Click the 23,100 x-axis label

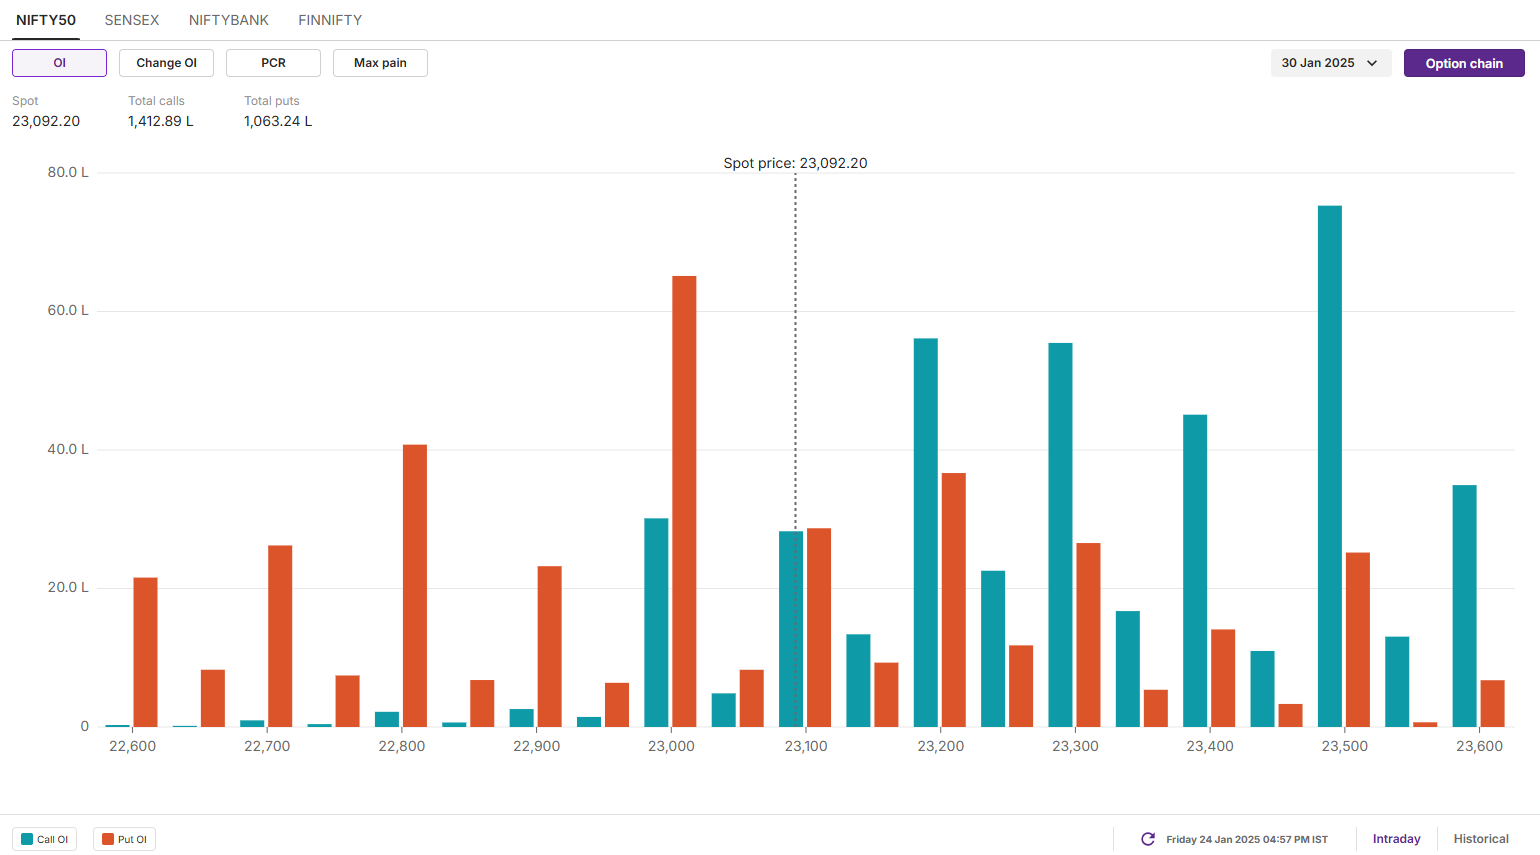point(806,746)
